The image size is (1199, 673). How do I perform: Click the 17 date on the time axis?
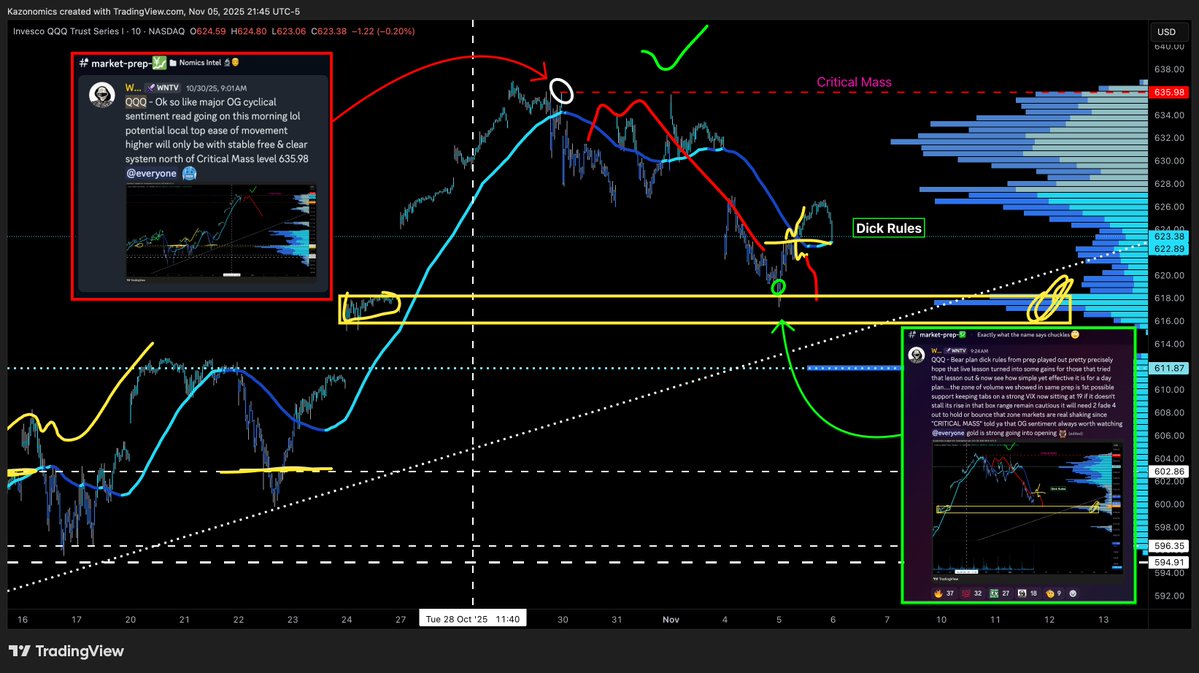76,619
